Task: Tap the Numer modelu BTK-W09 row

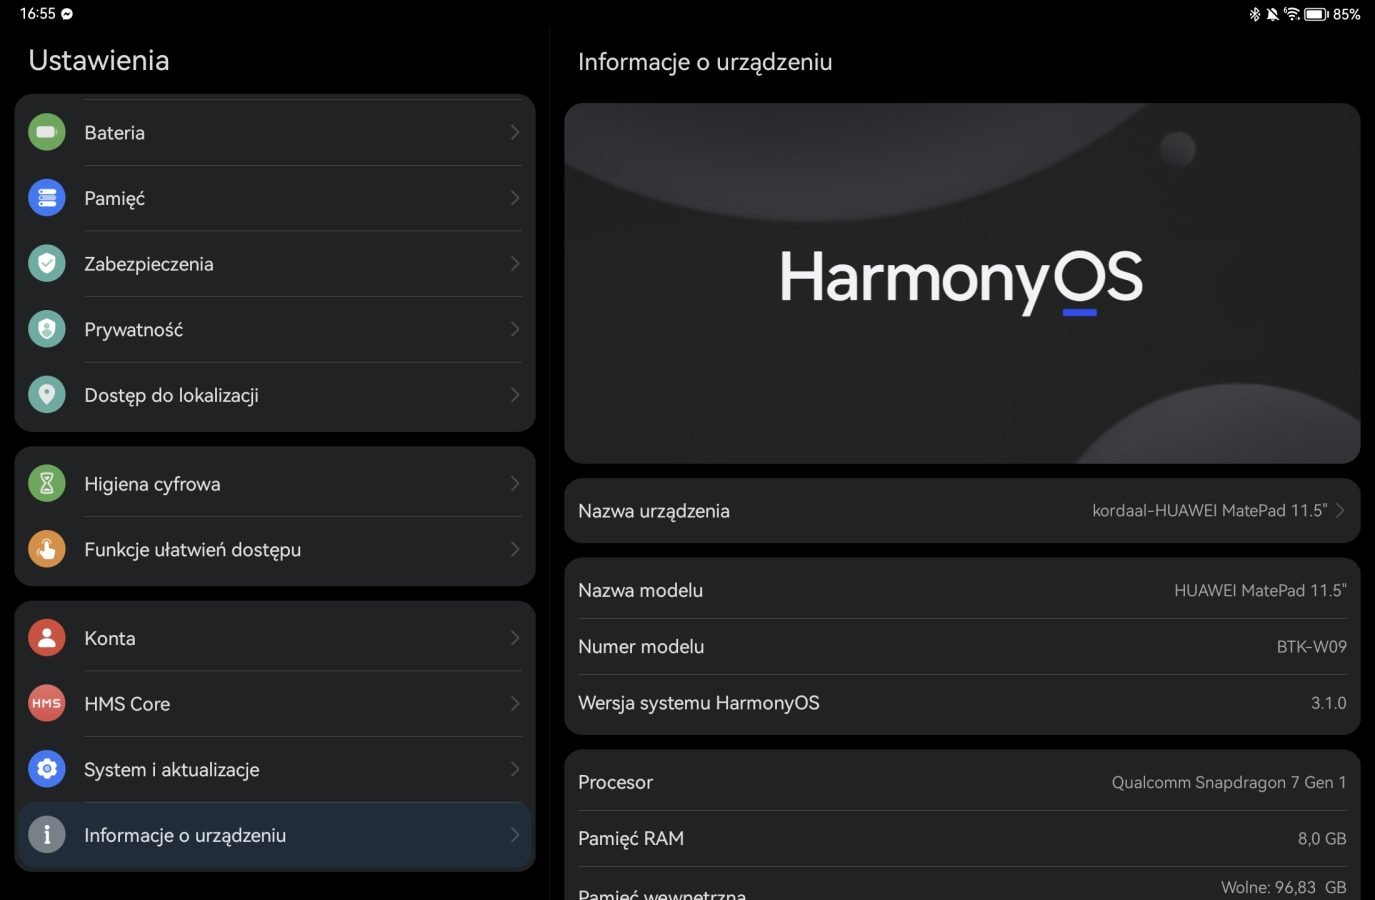Action: [961, 647]
